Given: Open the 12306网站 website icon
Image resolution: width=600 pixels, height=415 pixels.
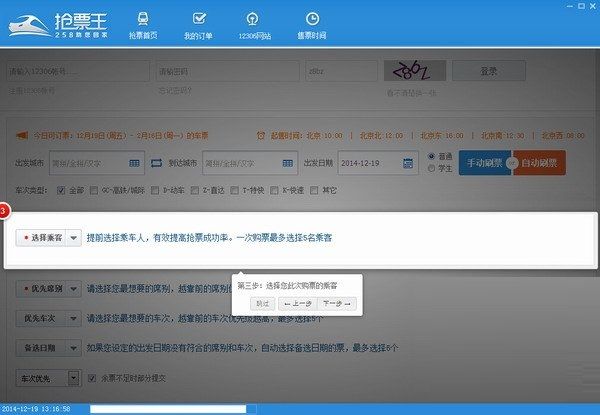Looking at the screenshot, I should point(256,25).
